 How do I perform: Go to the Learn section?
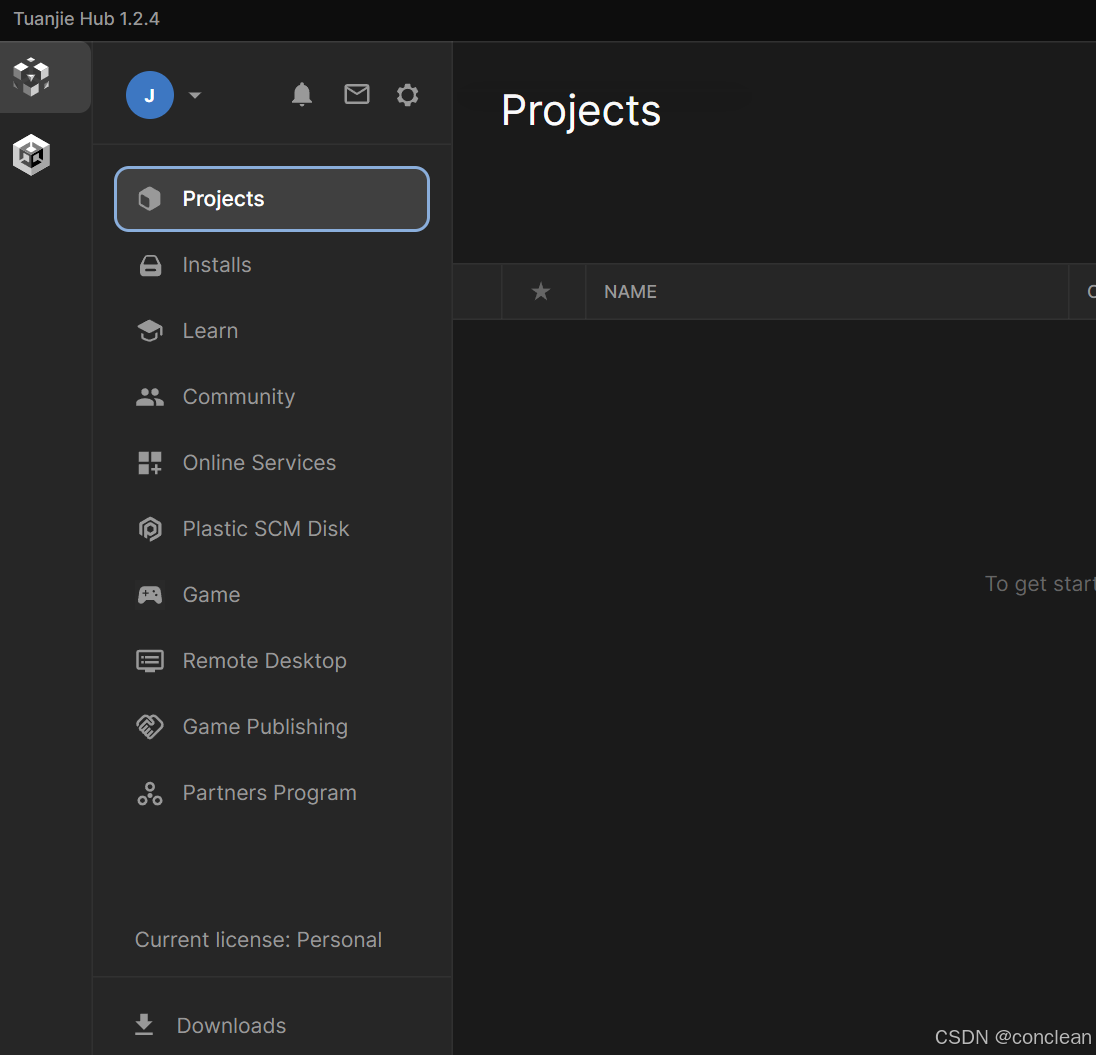[272, 331]
